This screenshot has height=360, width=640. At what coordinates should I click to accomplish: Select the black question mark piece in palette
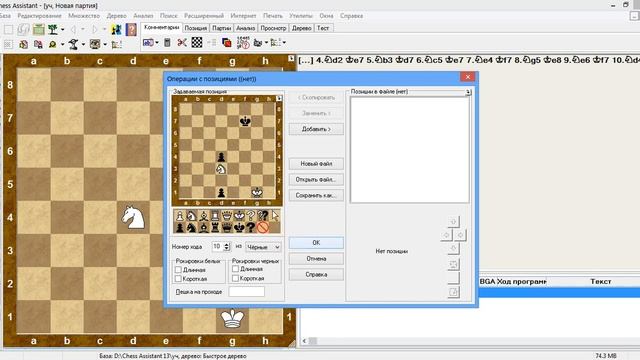pos(251,228)
